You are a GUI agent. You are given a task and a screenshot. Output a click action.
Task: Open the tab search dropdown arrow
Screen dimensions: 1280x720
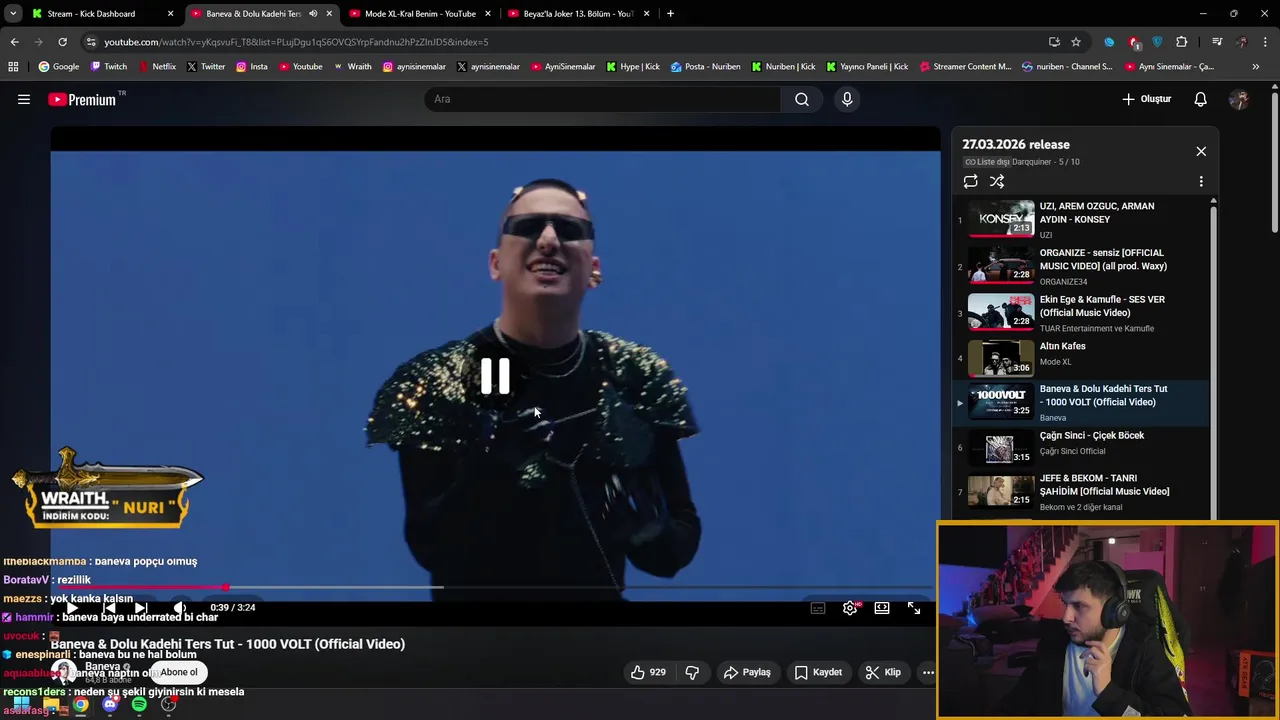pyautogui.click(x=13, y=14)
